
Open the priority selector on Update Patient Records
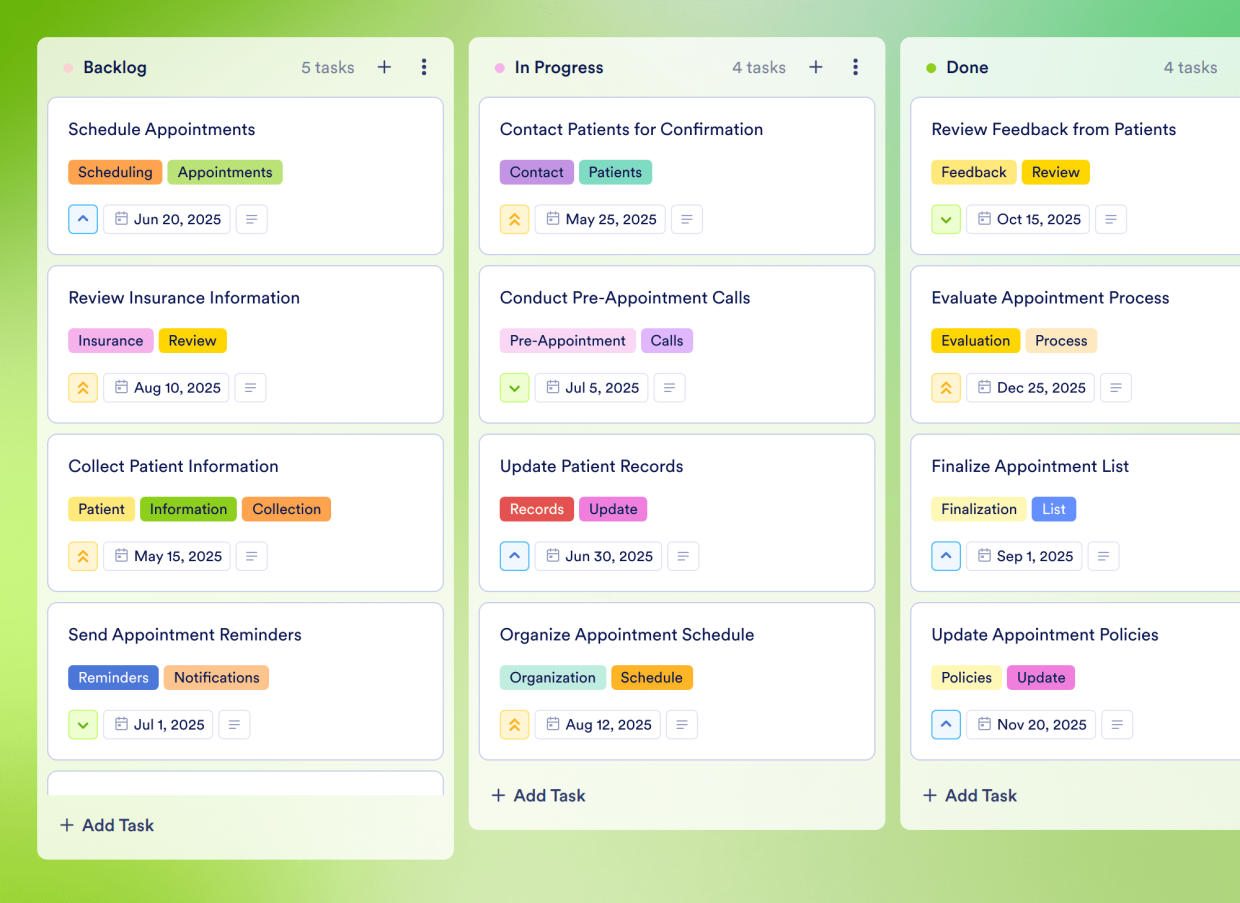point(514,556)
